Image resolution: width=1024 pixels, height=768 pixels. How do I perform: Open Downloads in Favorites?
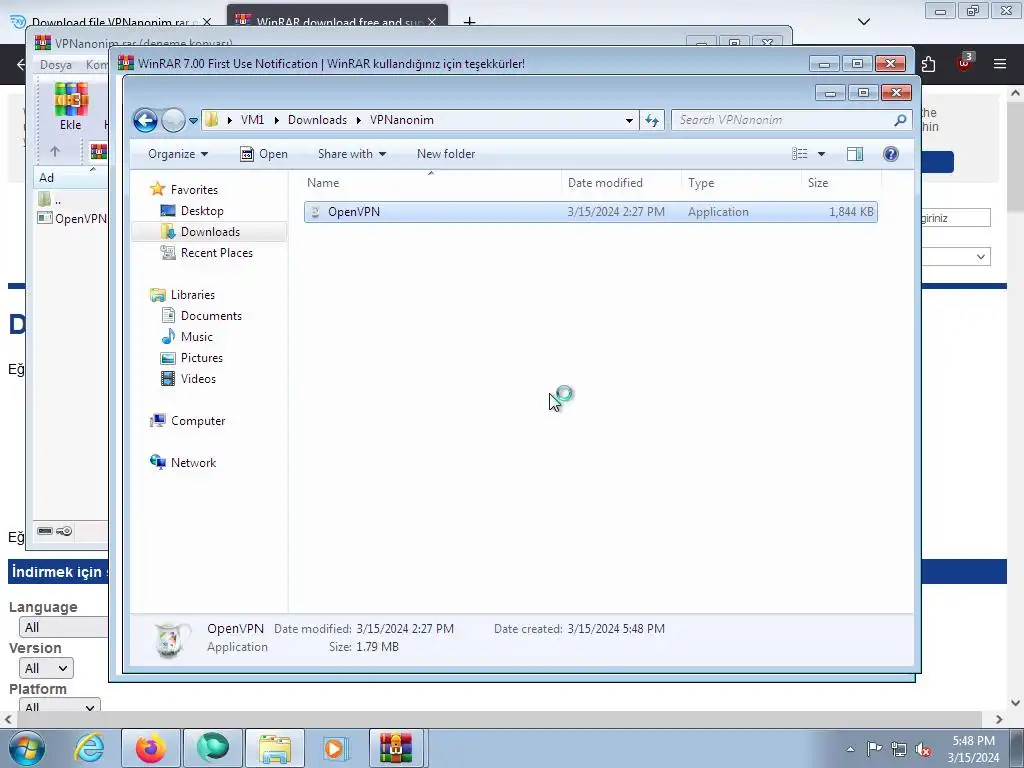[x=210, y=232]
